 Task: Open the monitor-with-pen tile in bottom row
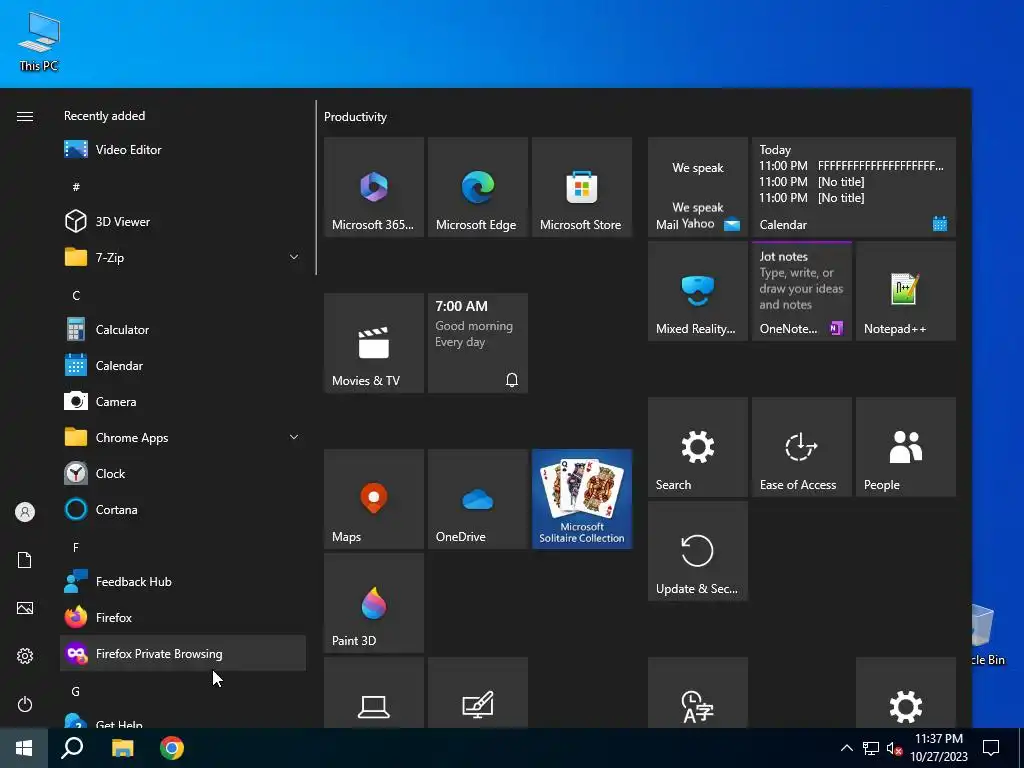click(x=477, y=692)
